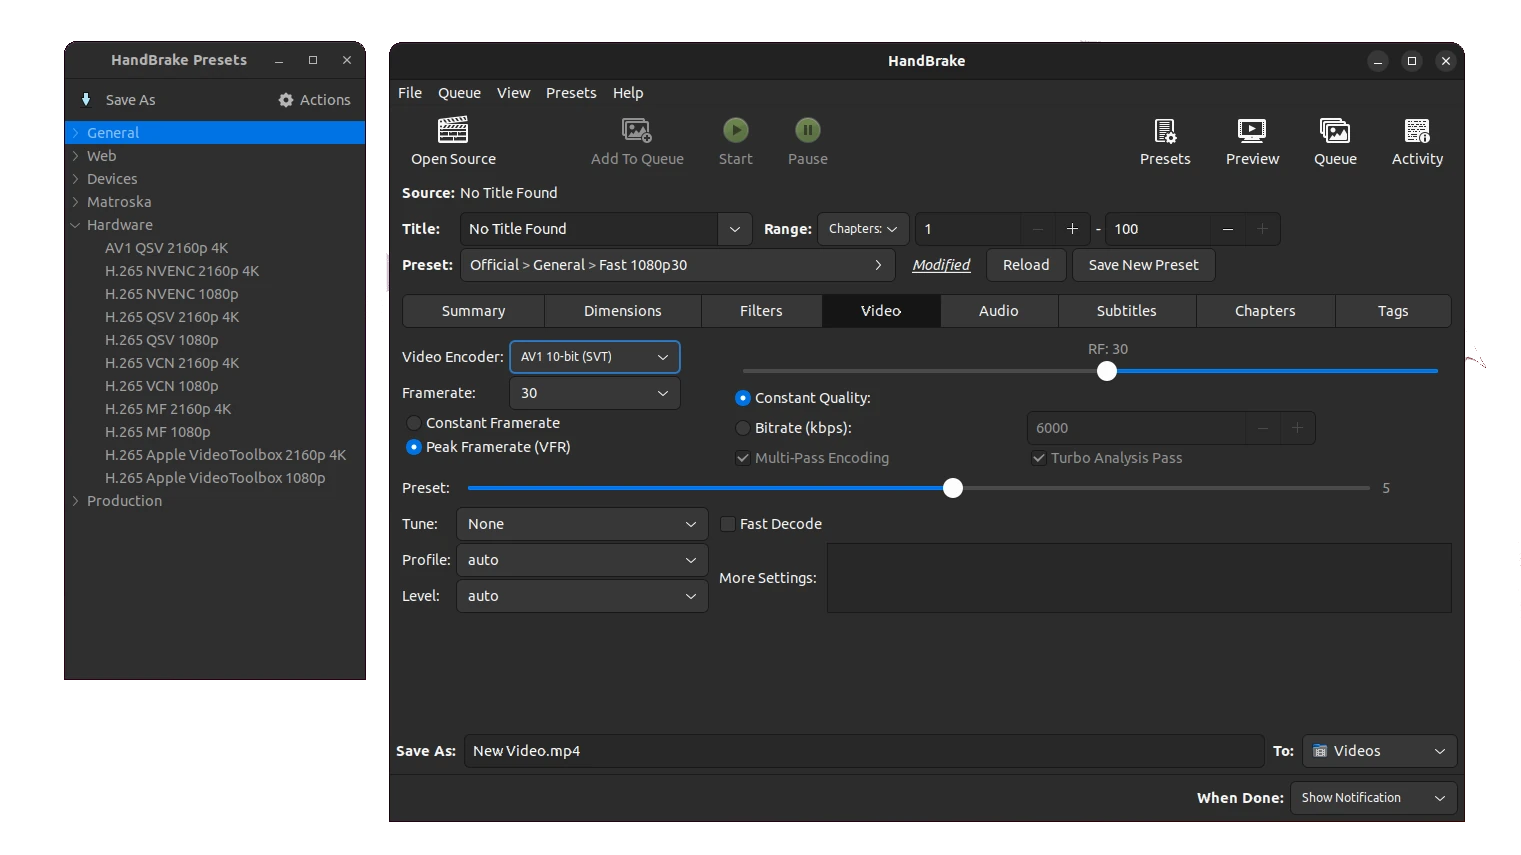Enable the Fast Decode checkbox
This screenshot has width=1521, height=855.
pos(728,524)
